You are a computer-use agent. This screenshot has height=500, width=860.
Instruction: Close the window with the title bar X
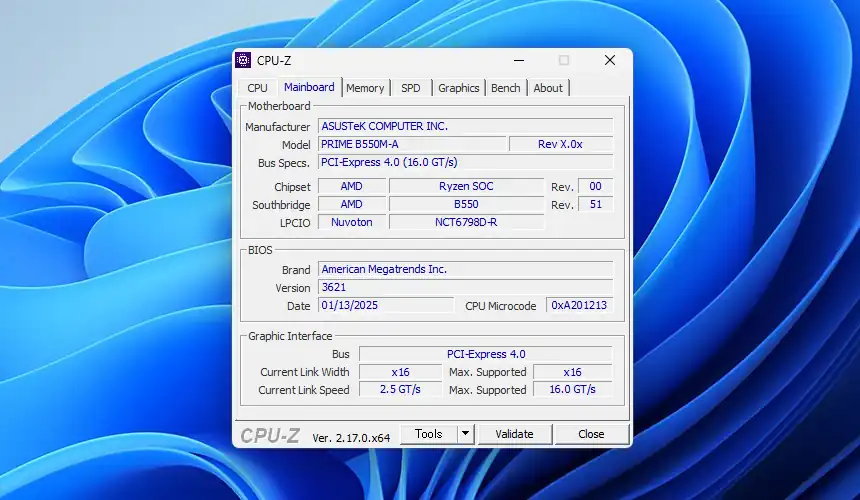click(x=609, y=60)
